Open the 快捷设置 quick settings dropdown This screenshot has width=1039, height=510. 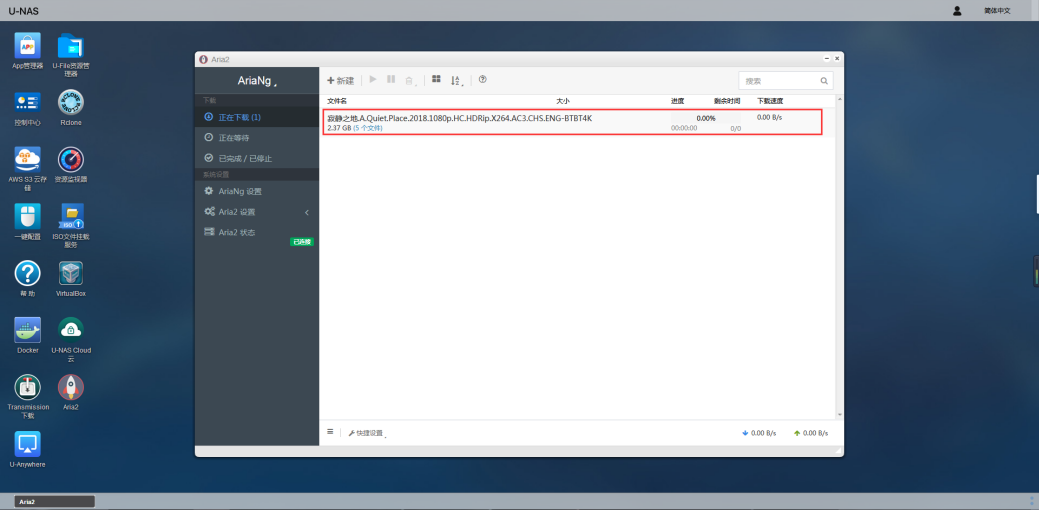coord(366,433)
